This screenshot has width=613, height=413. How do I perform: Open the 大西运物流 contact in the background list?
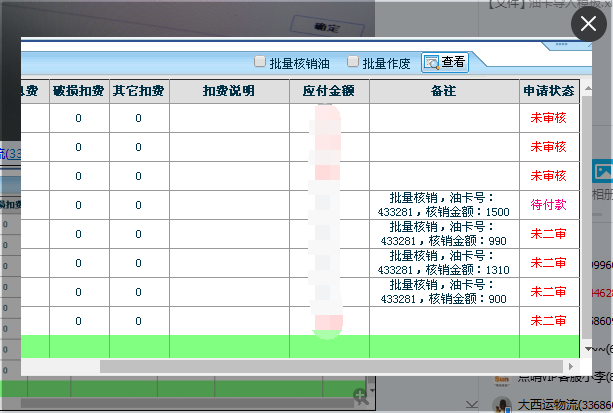pos(564,405)
